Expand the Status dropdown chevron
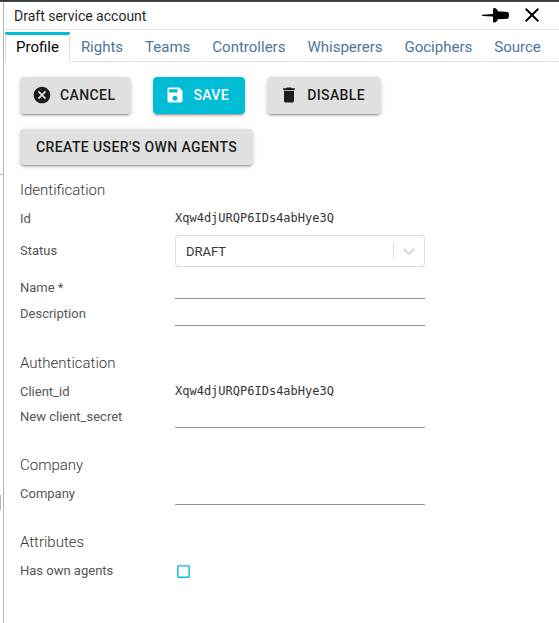This screenshot has height=623, width=559. [409, 251]
